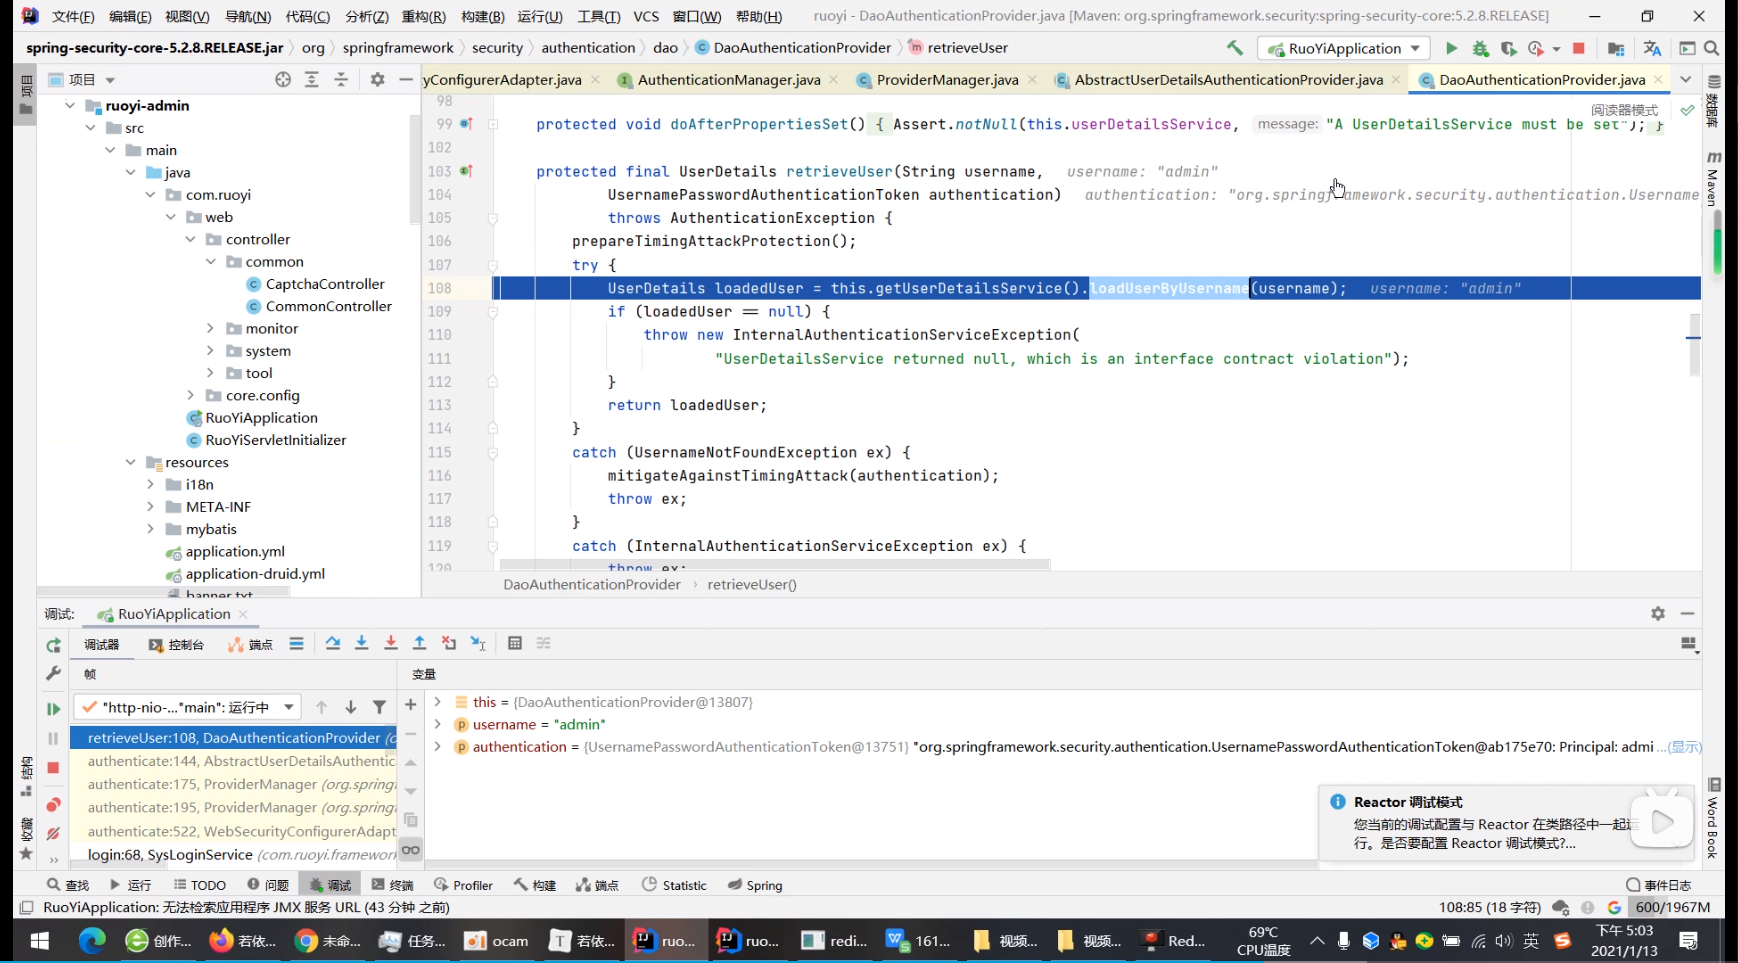Click Evaluate Expression calculator icon

pyautogui.click(x=515, y=643)
